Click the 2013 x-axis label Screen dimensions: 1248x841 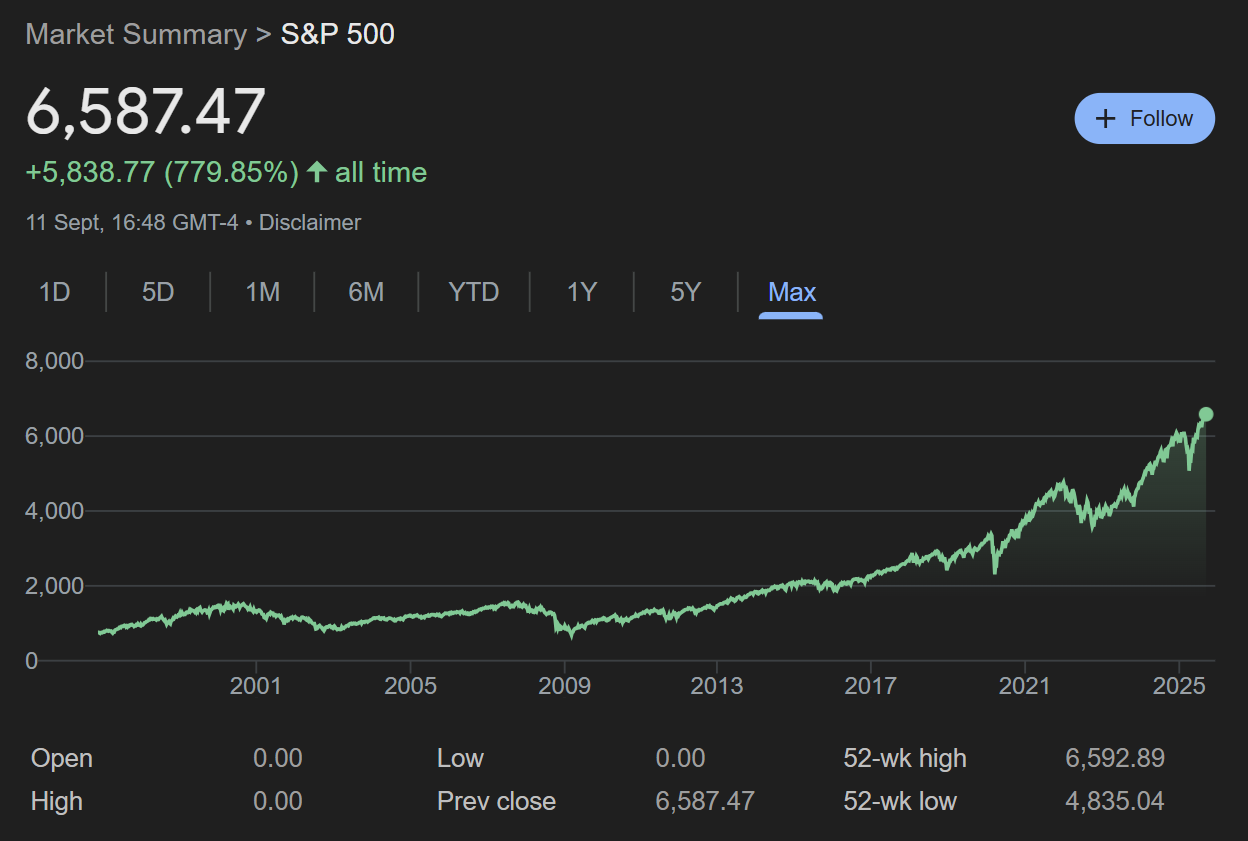pos(718,686)
